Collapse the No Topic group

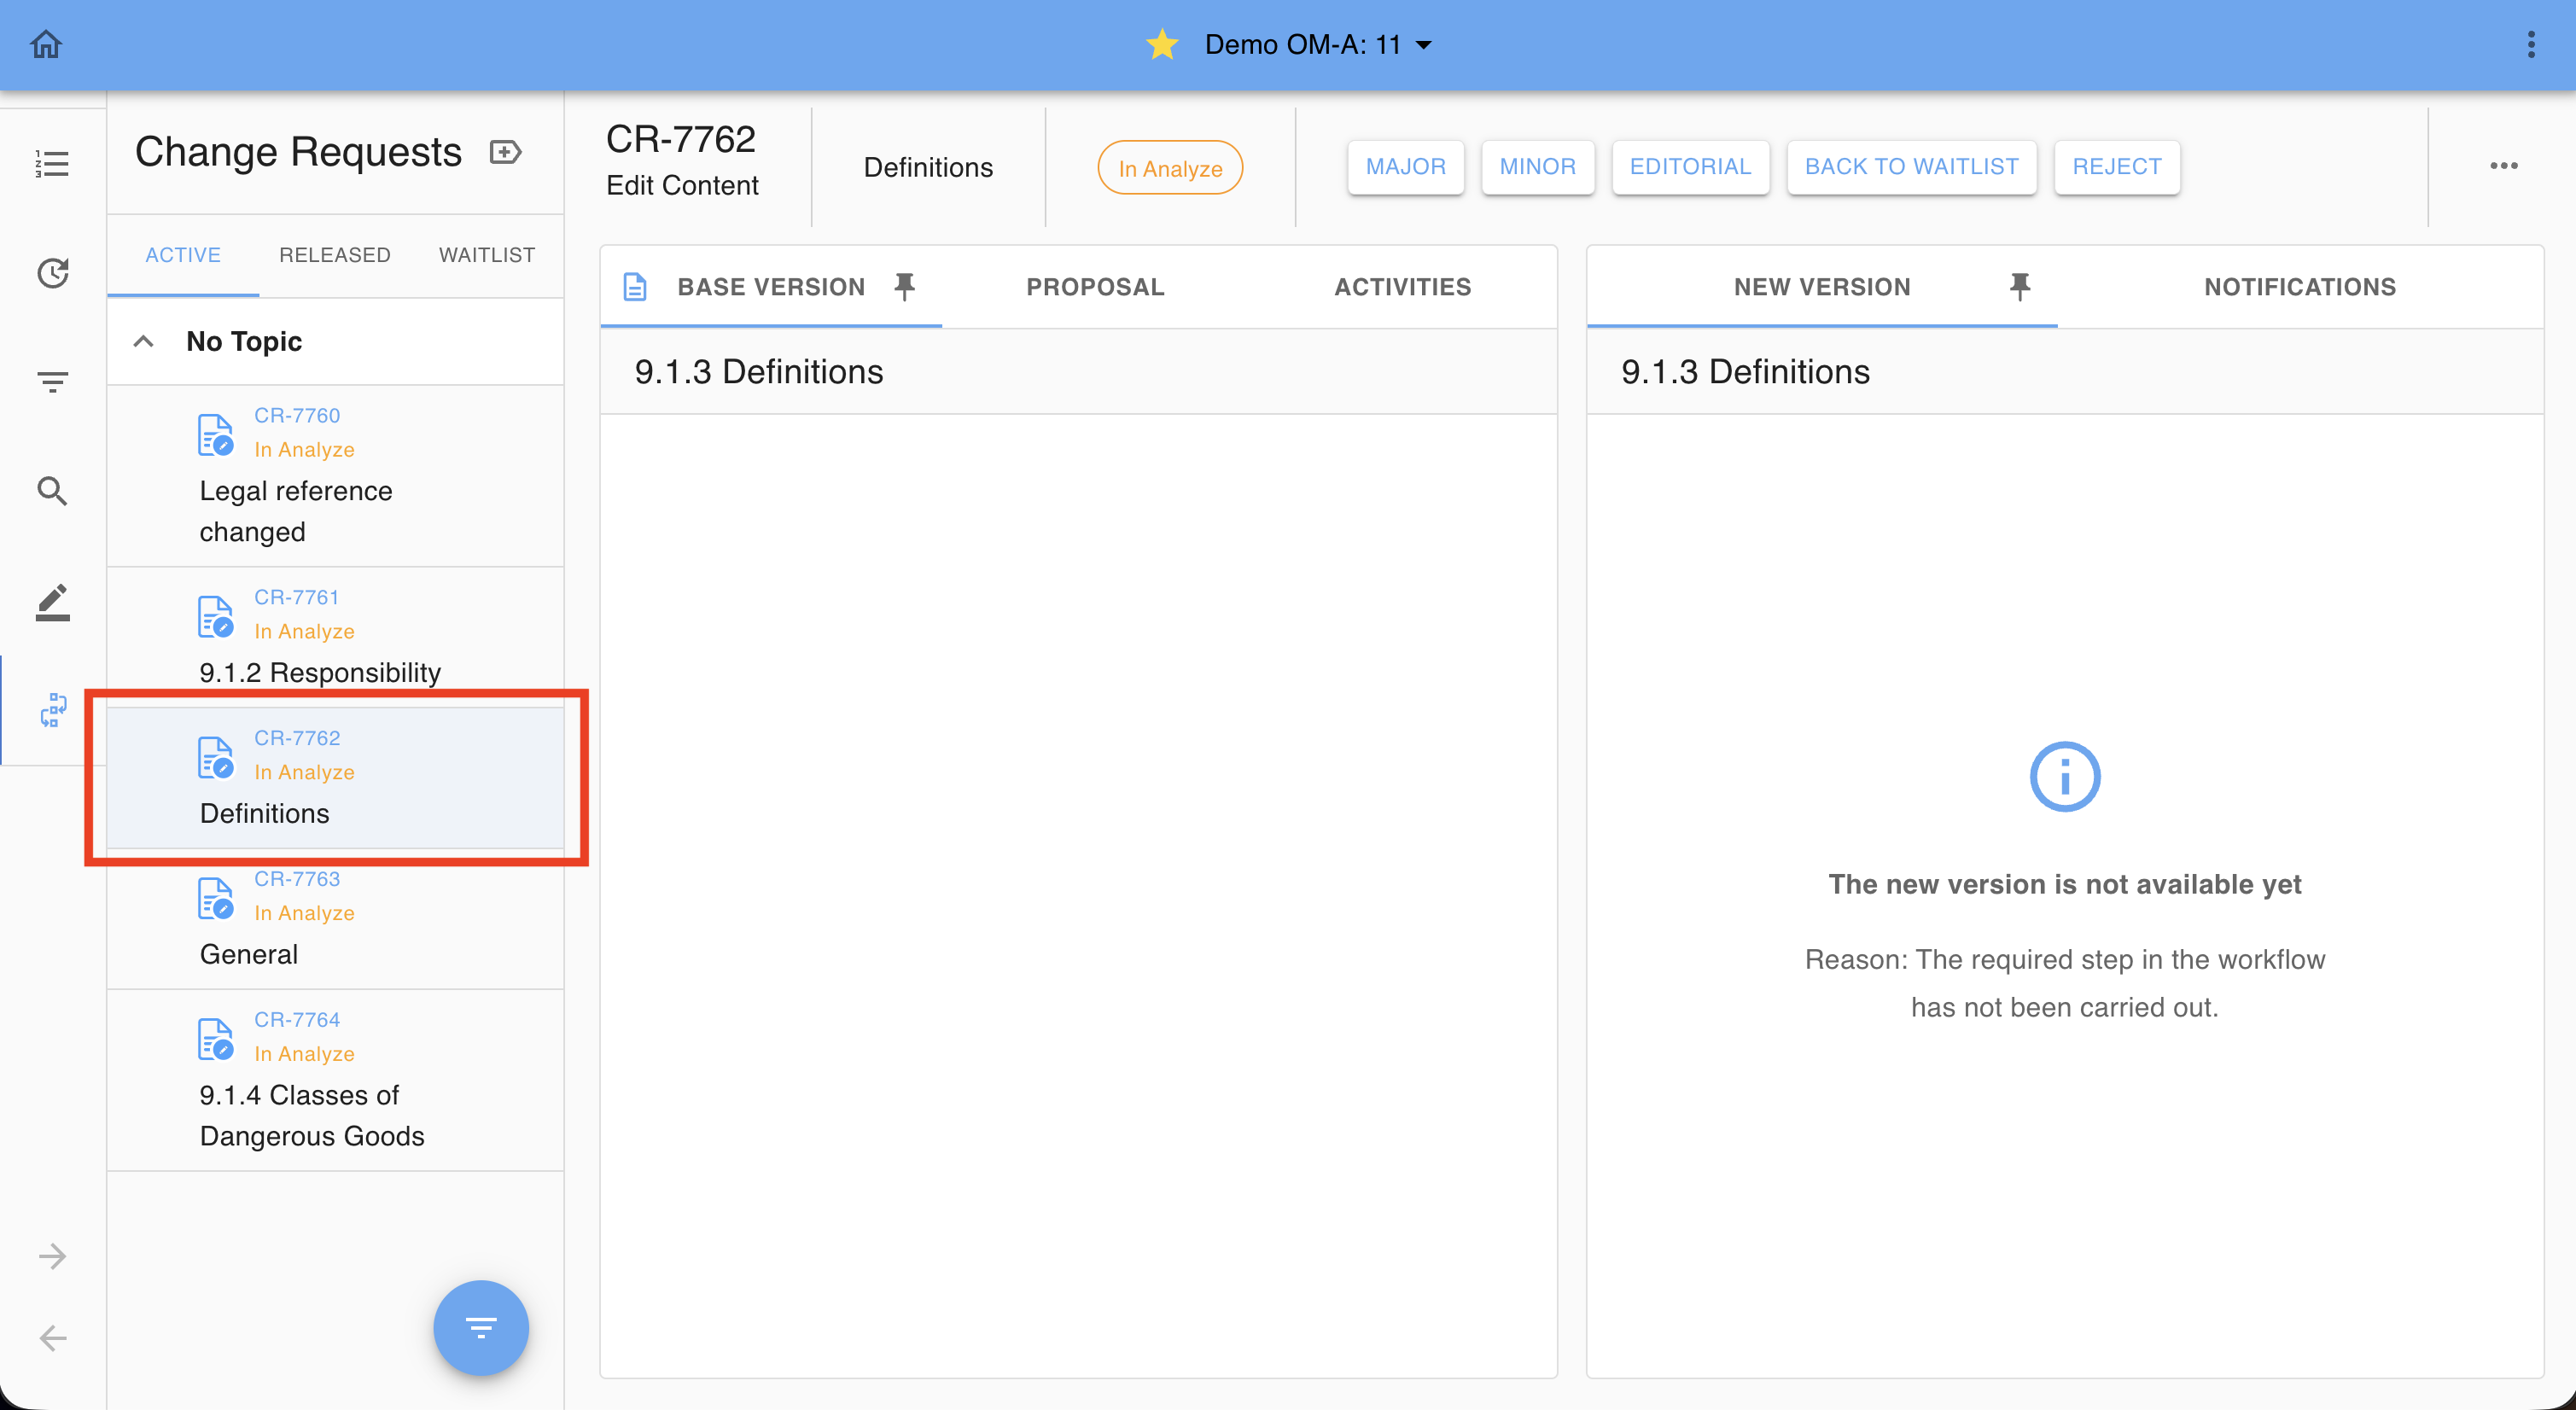pos(144,342)
